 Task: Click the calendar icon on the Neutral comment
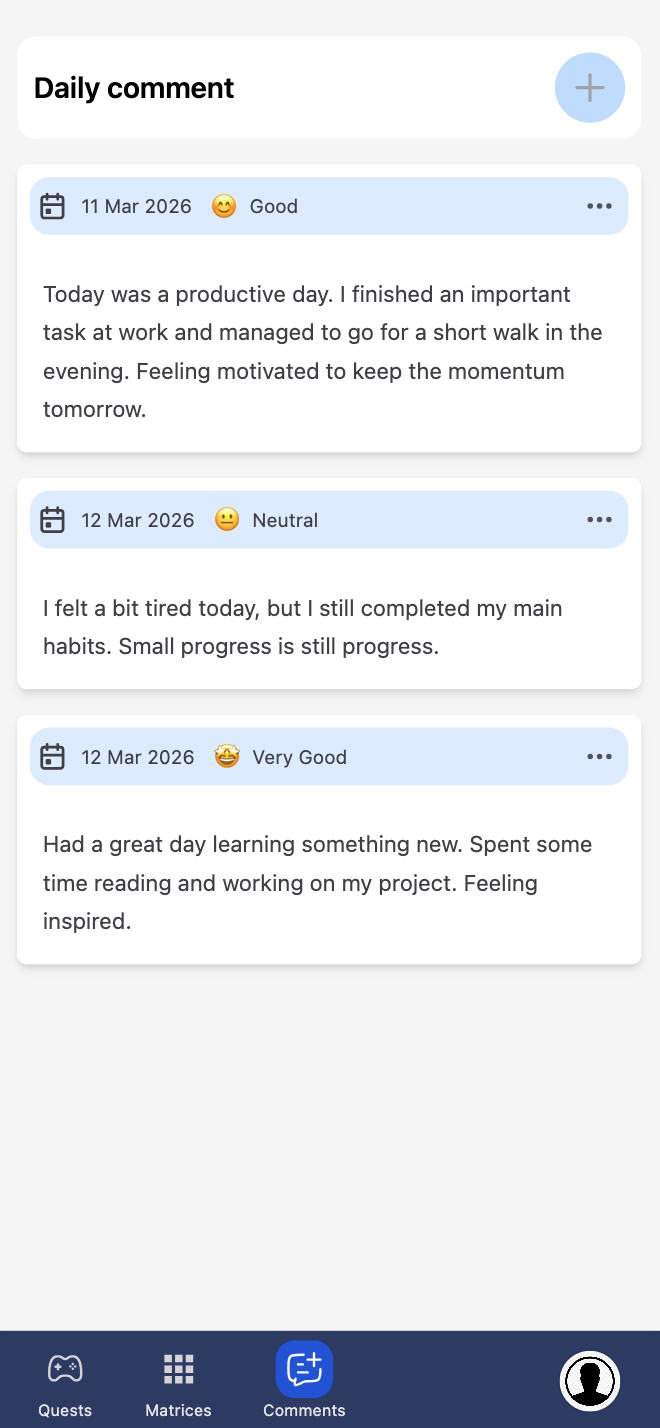tap(52, 520)
